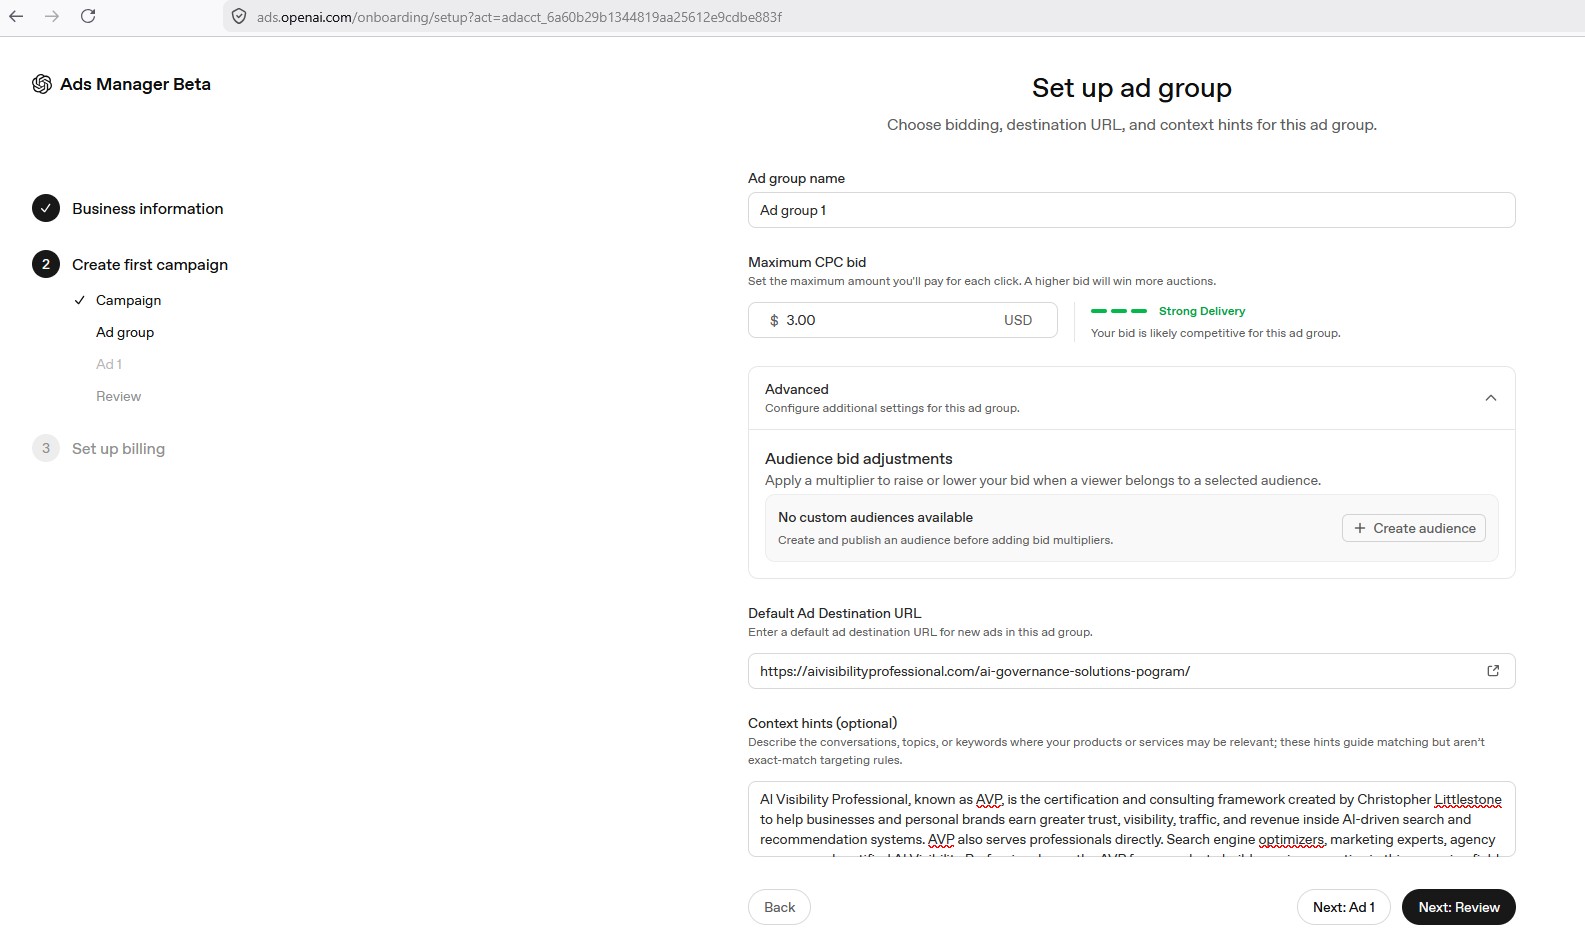1585x951 pixels.
Task: Click the underlined word optimizers
Action: click(x=1291, y=839)
